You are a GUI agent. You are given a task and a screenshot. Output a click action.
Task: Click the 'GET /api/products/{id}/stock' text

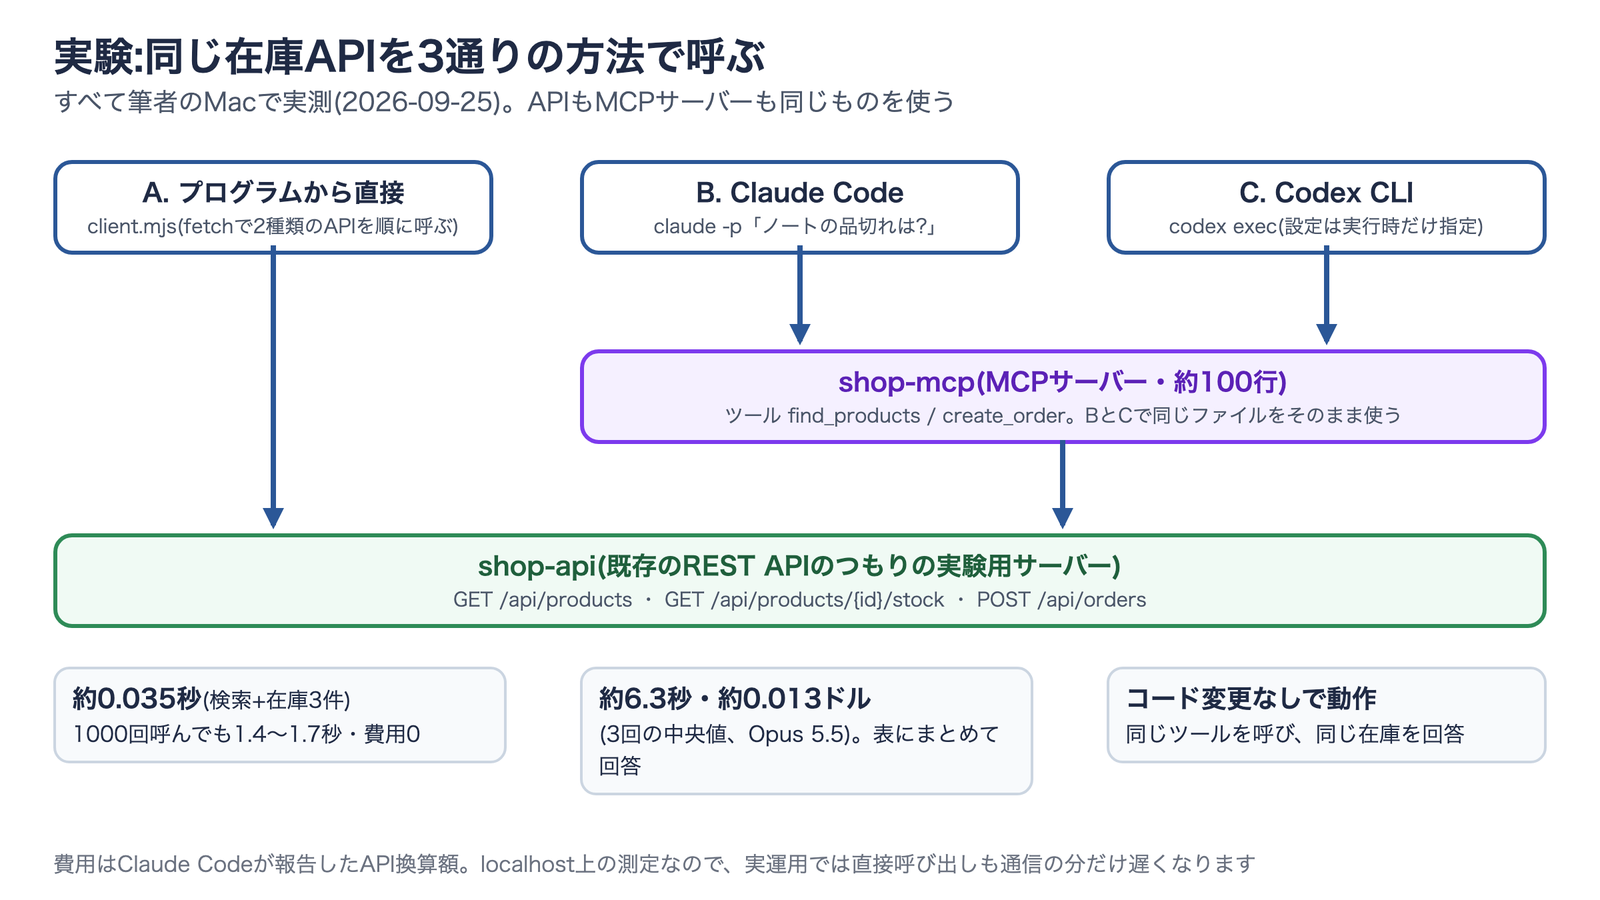[804, 600]
